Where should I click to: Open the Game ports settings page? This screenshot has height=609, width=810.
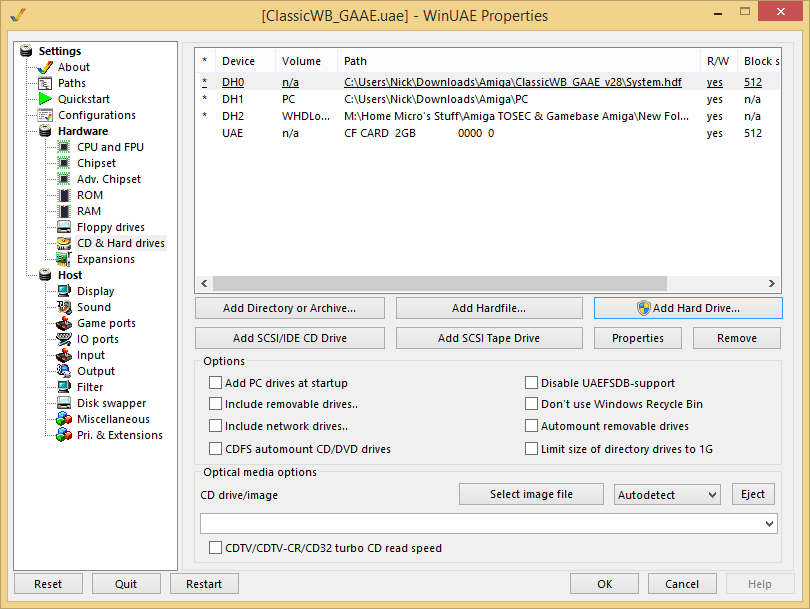[x=106, y=323]
